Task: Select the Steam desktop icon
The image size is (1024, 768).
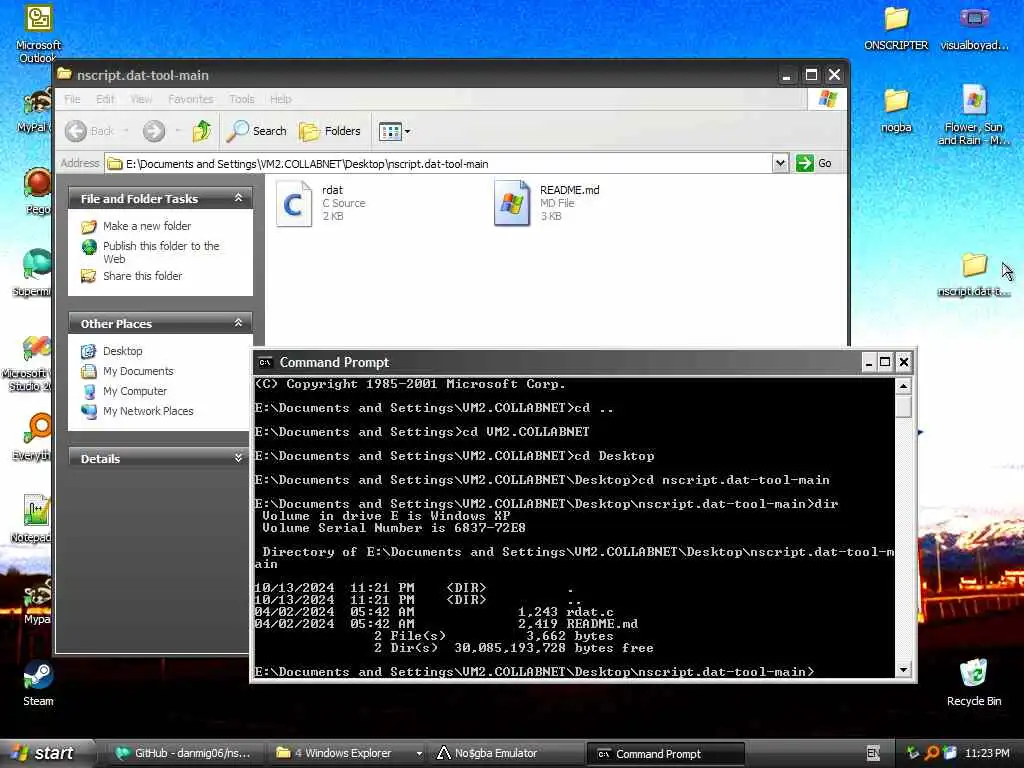Action: click(x=38, y=682)
